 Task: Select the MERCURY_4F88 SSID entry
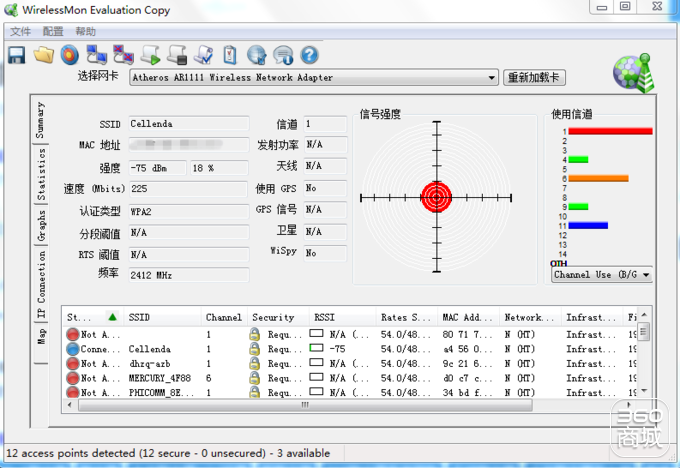coord(160,378)
